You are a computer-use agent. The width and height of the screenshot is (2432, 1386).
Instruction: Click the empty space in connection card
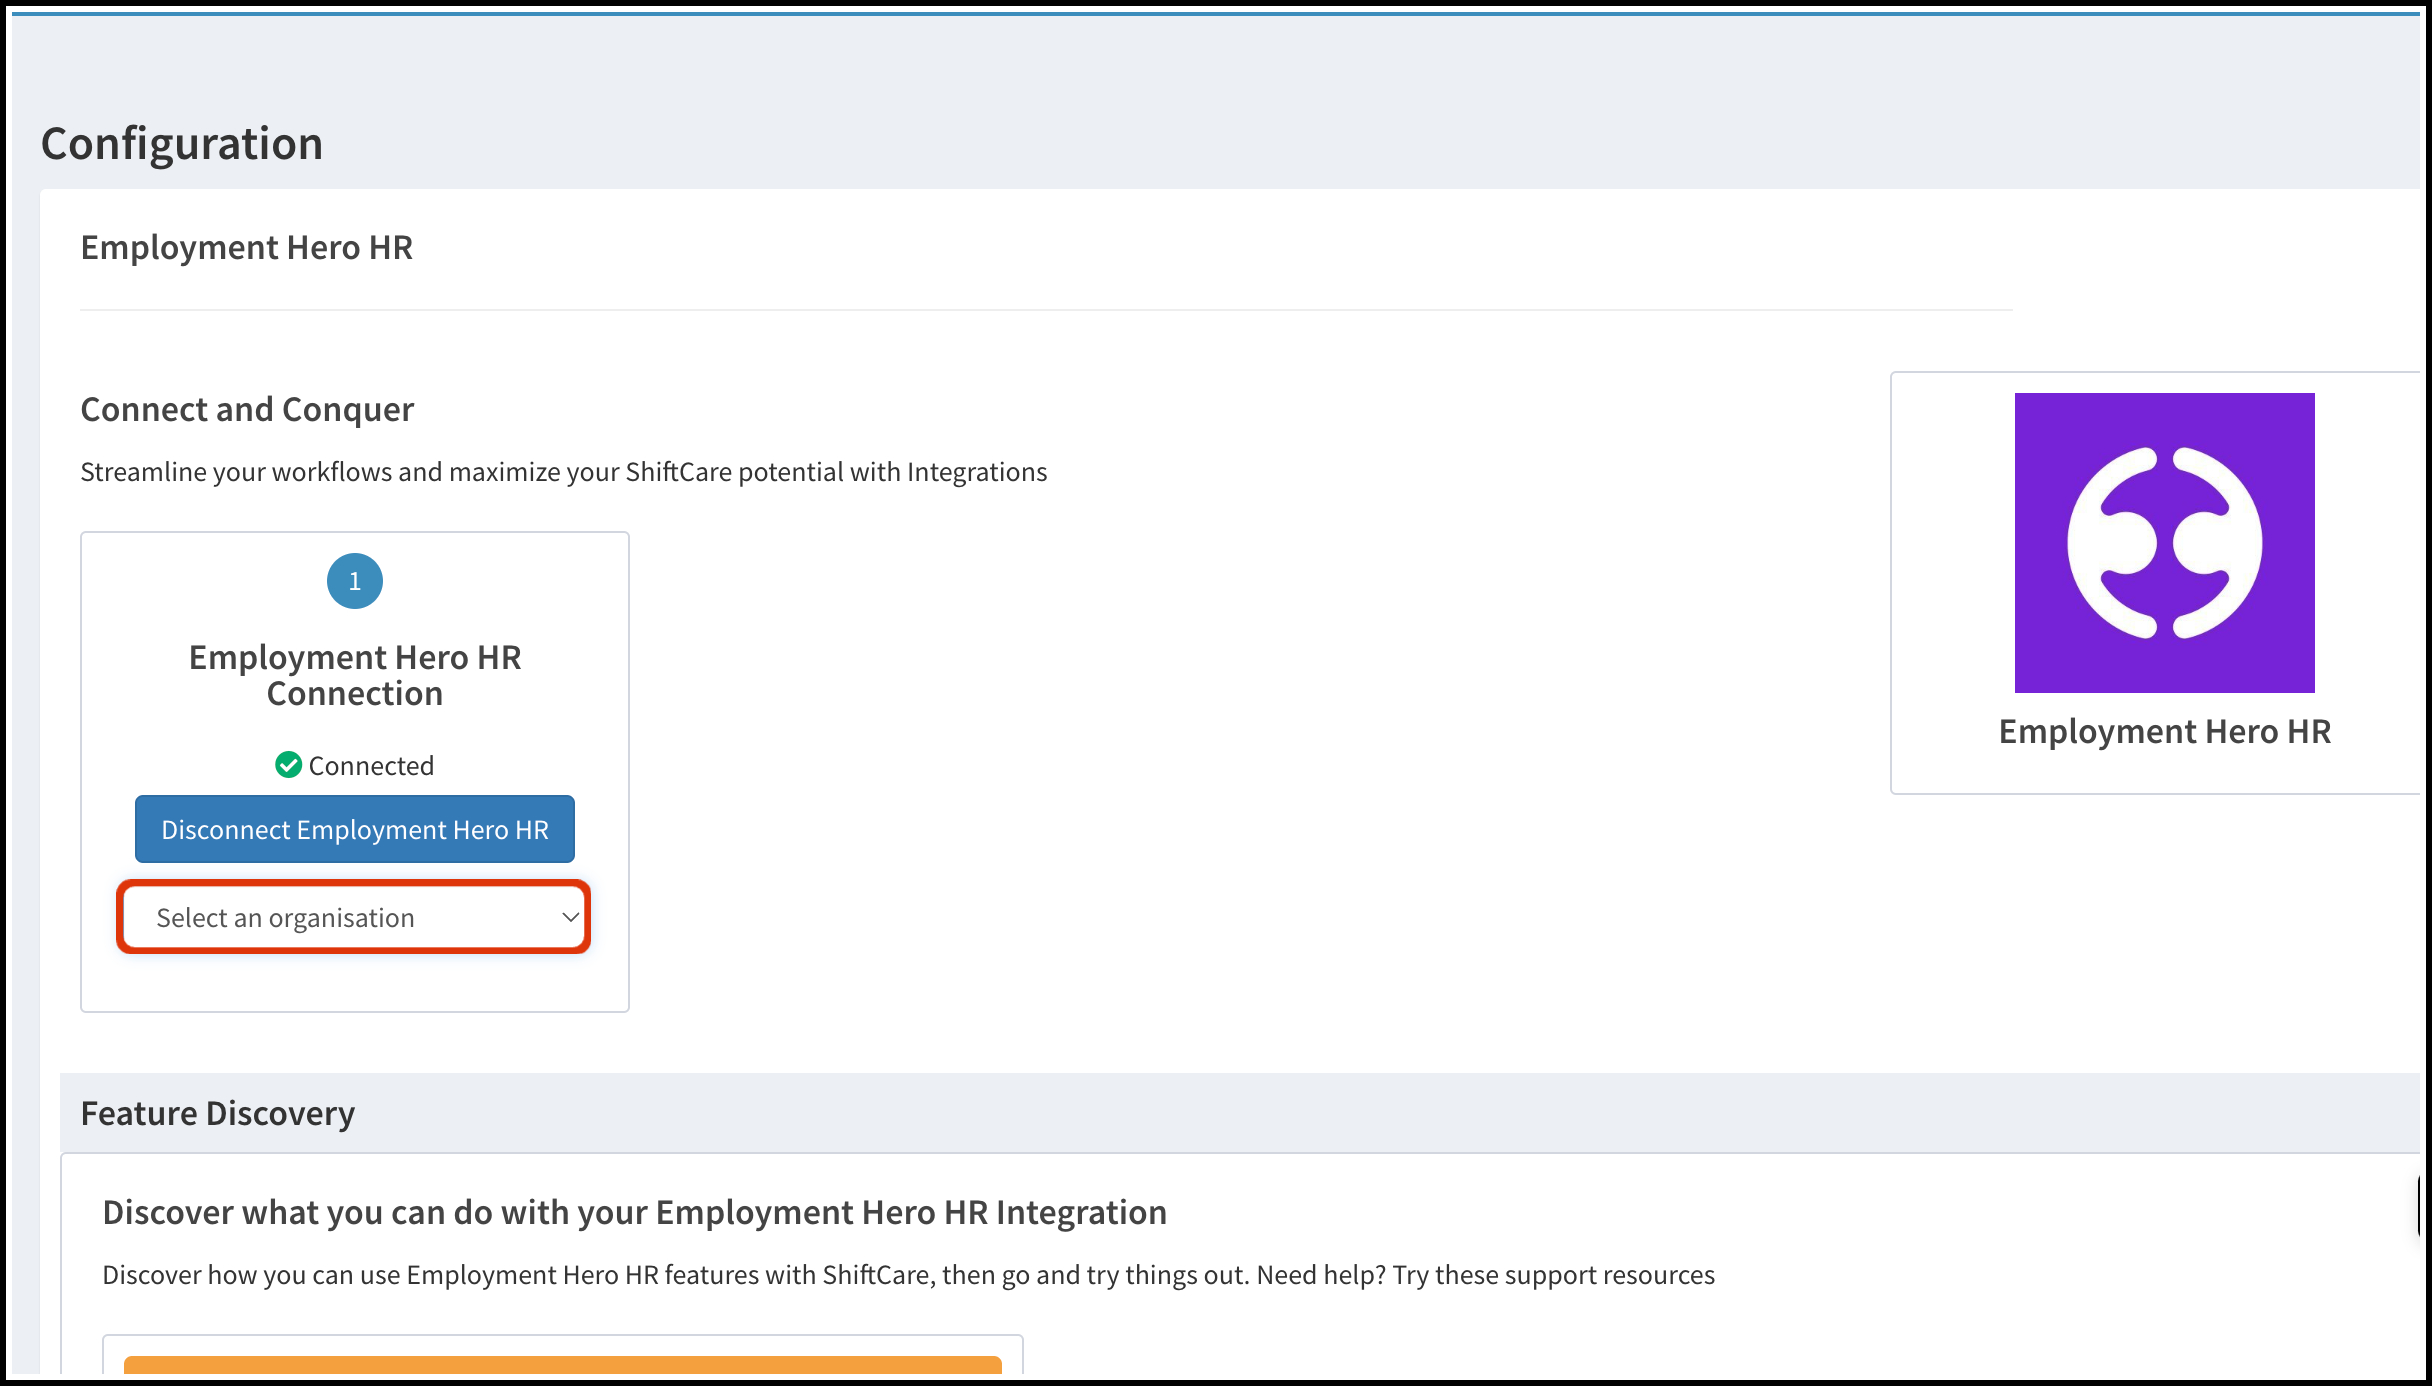[x=355, y=983]
